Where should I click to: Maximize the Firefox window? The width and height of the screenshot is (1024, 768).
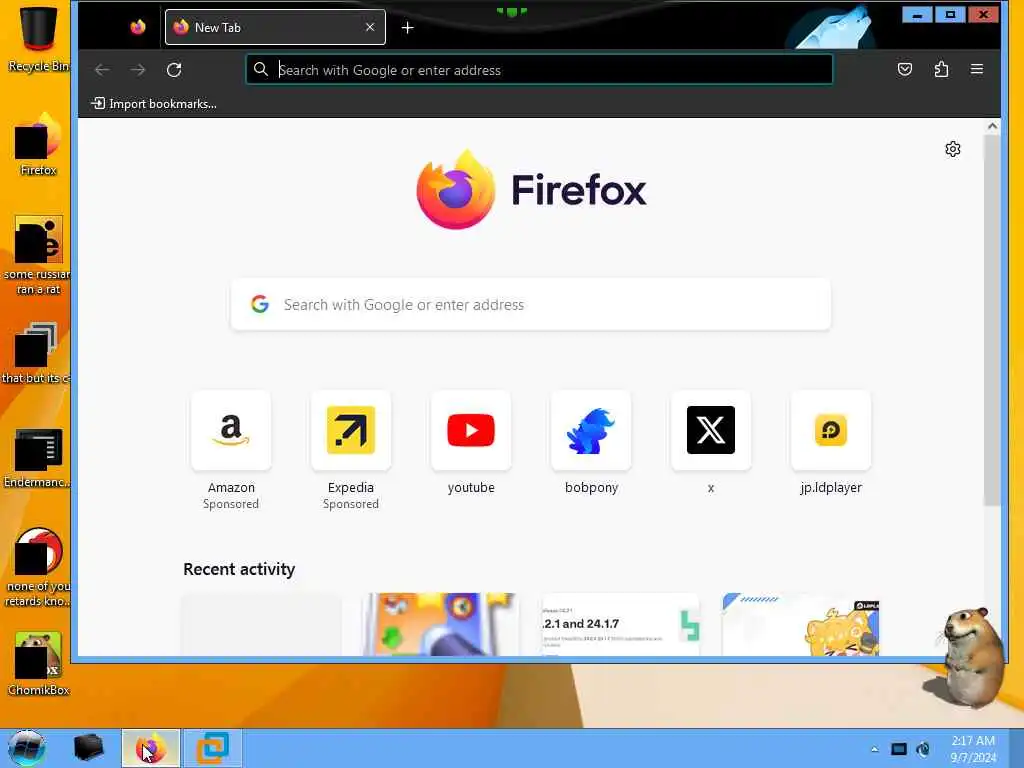950,14
